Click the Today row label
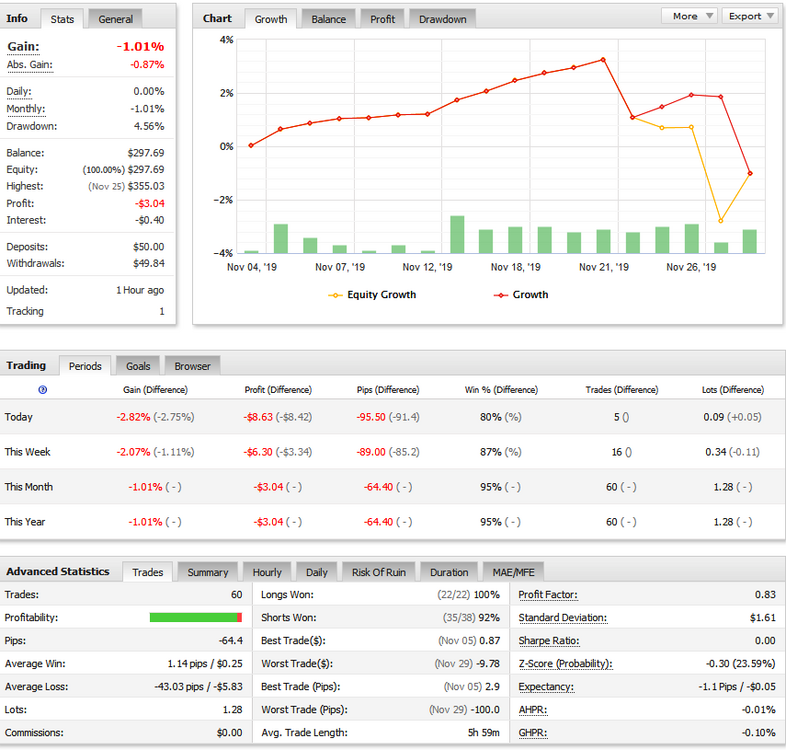The height and width of the screenshot is (750, 786). [x=19, y=417]
